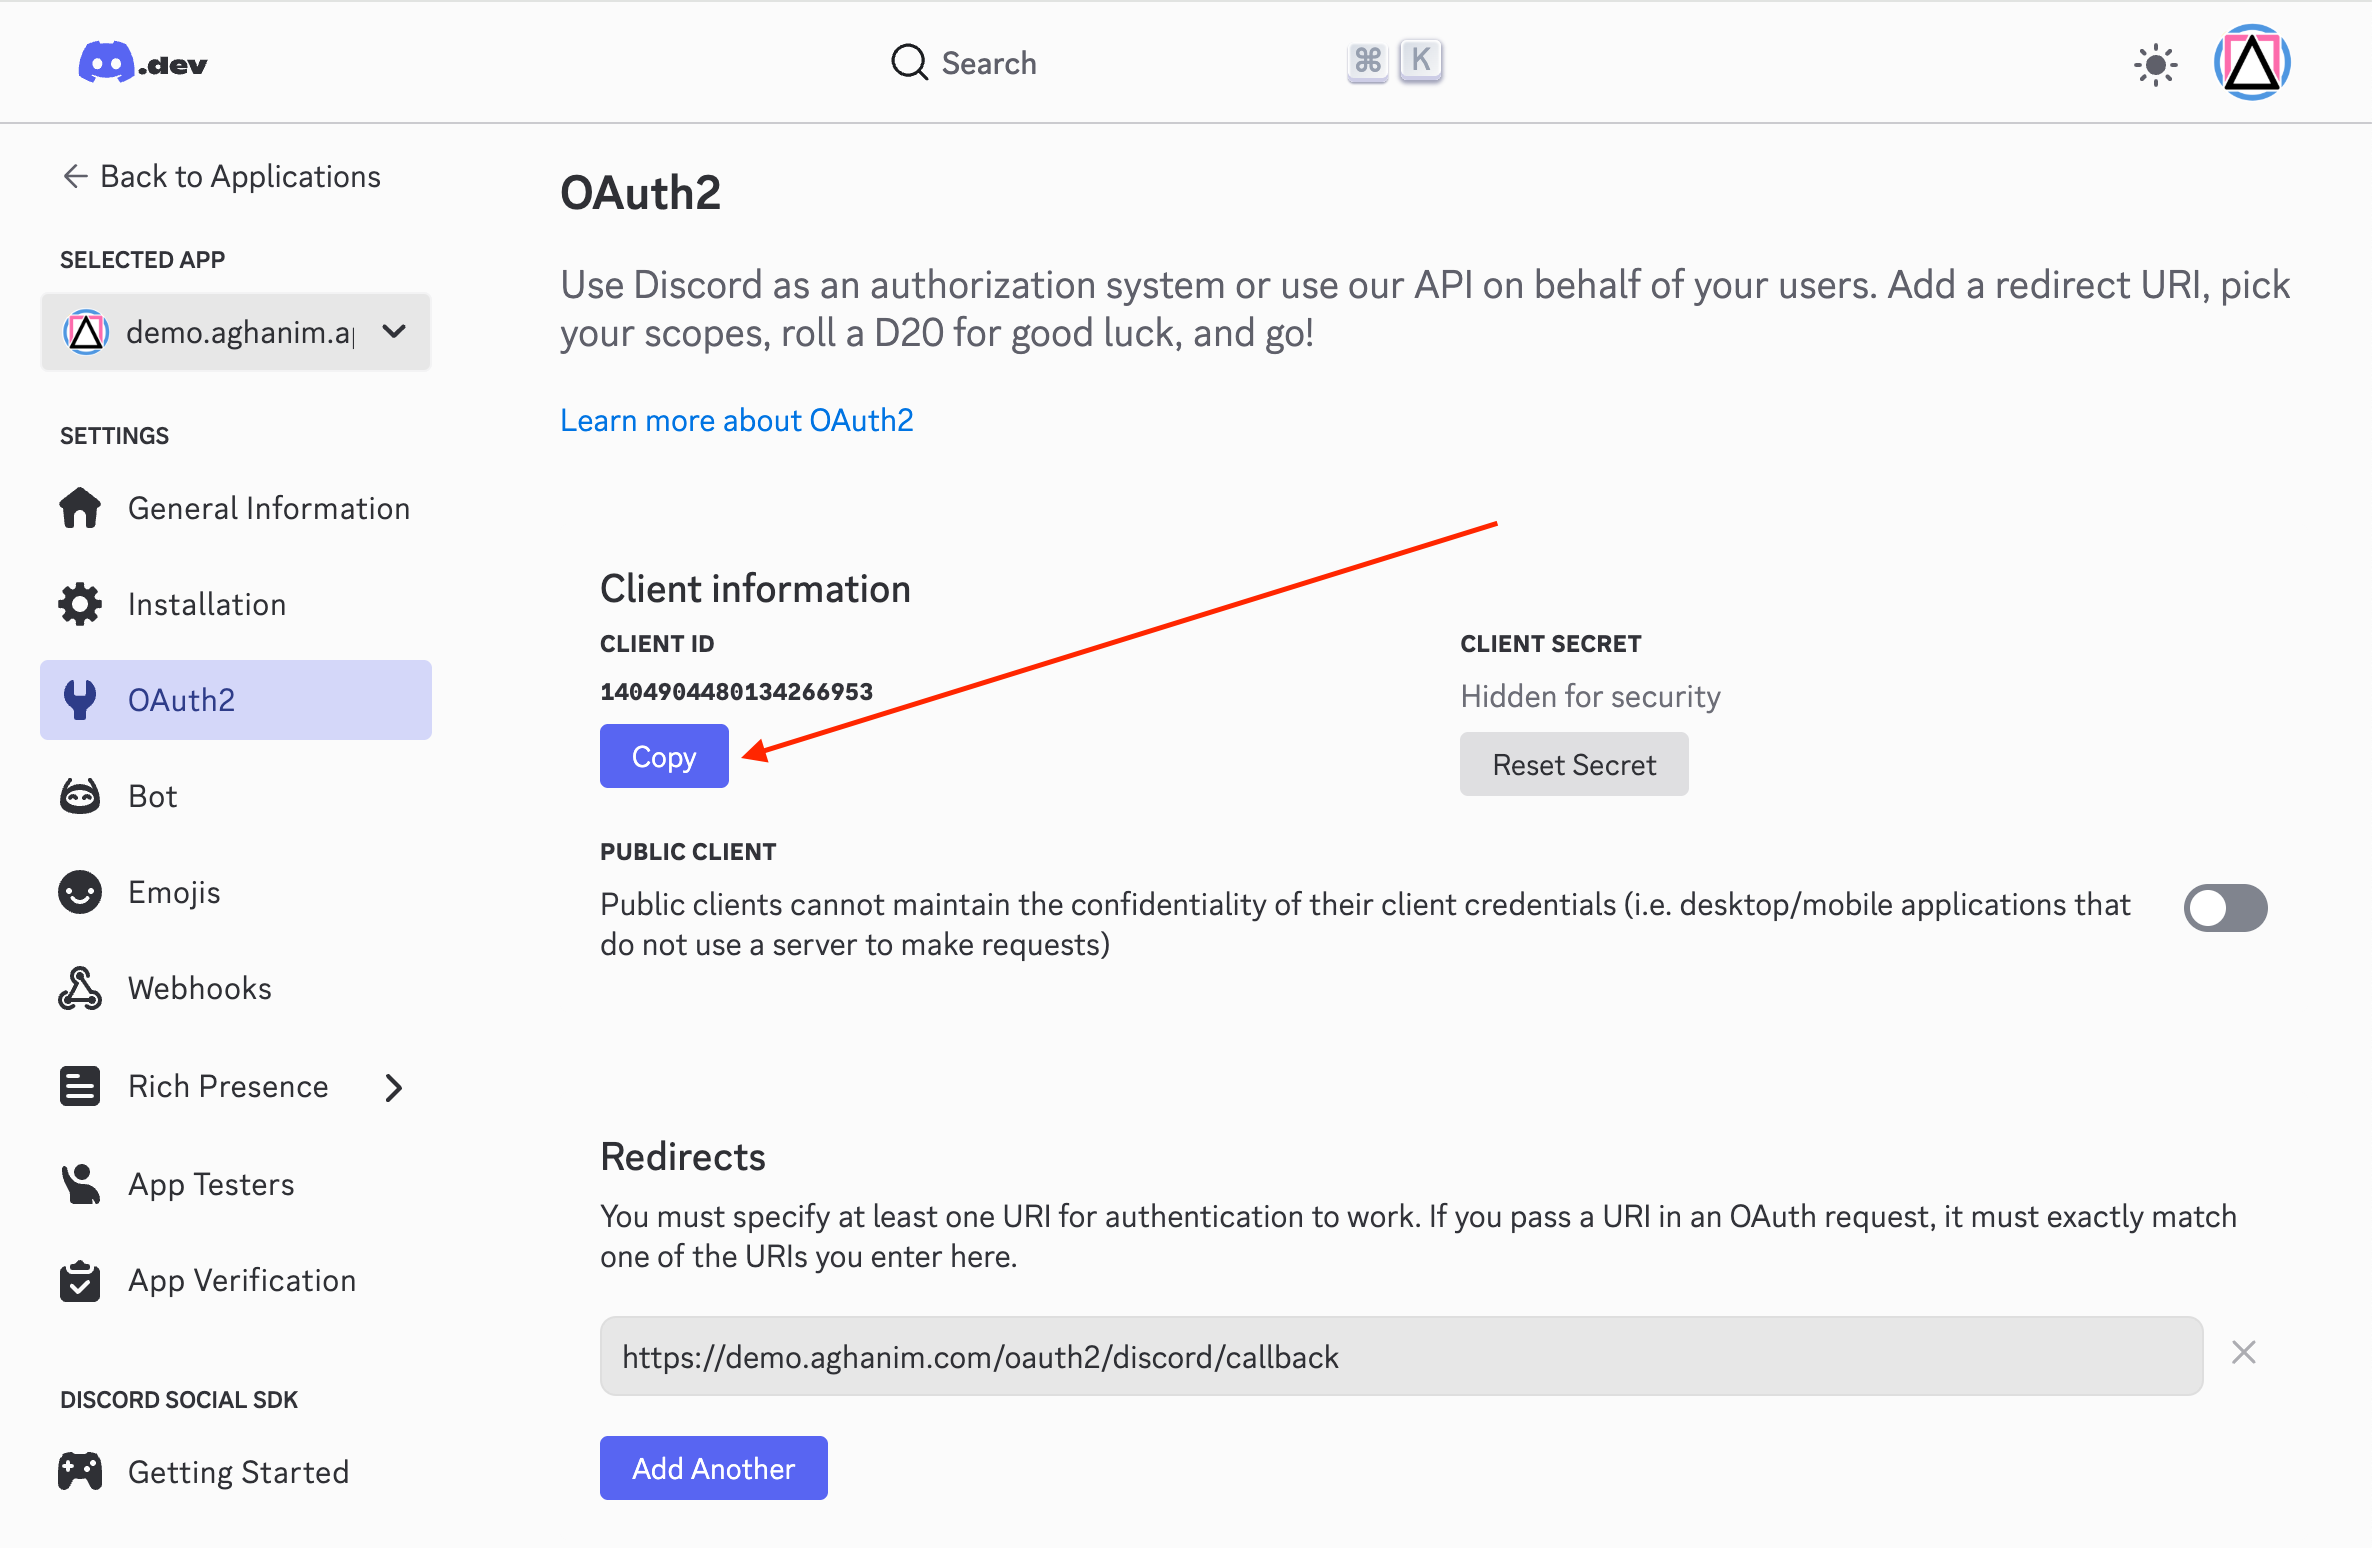This screenshot has height=1548, width=2372.
Task: Copy the Client ID
Action: (x=663, y=756)
